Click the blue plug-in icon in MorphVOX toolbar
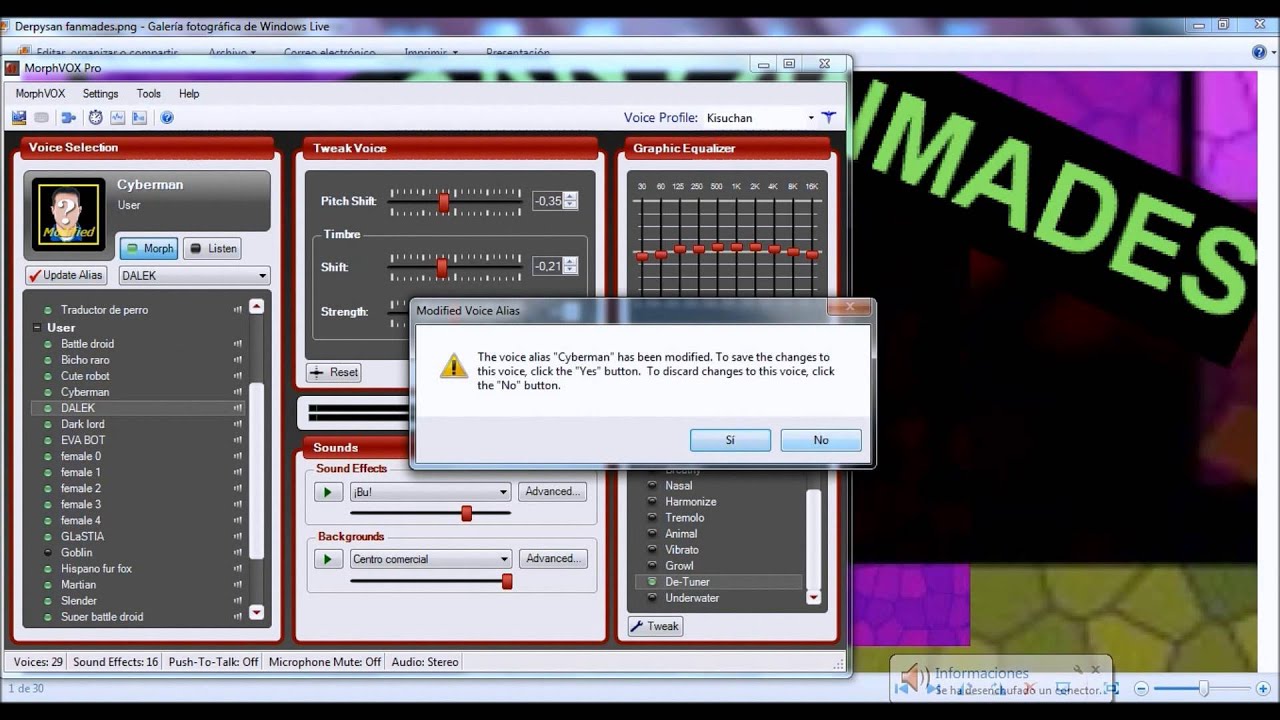Viewport: 1280px width, 720px height. [68, 118]
